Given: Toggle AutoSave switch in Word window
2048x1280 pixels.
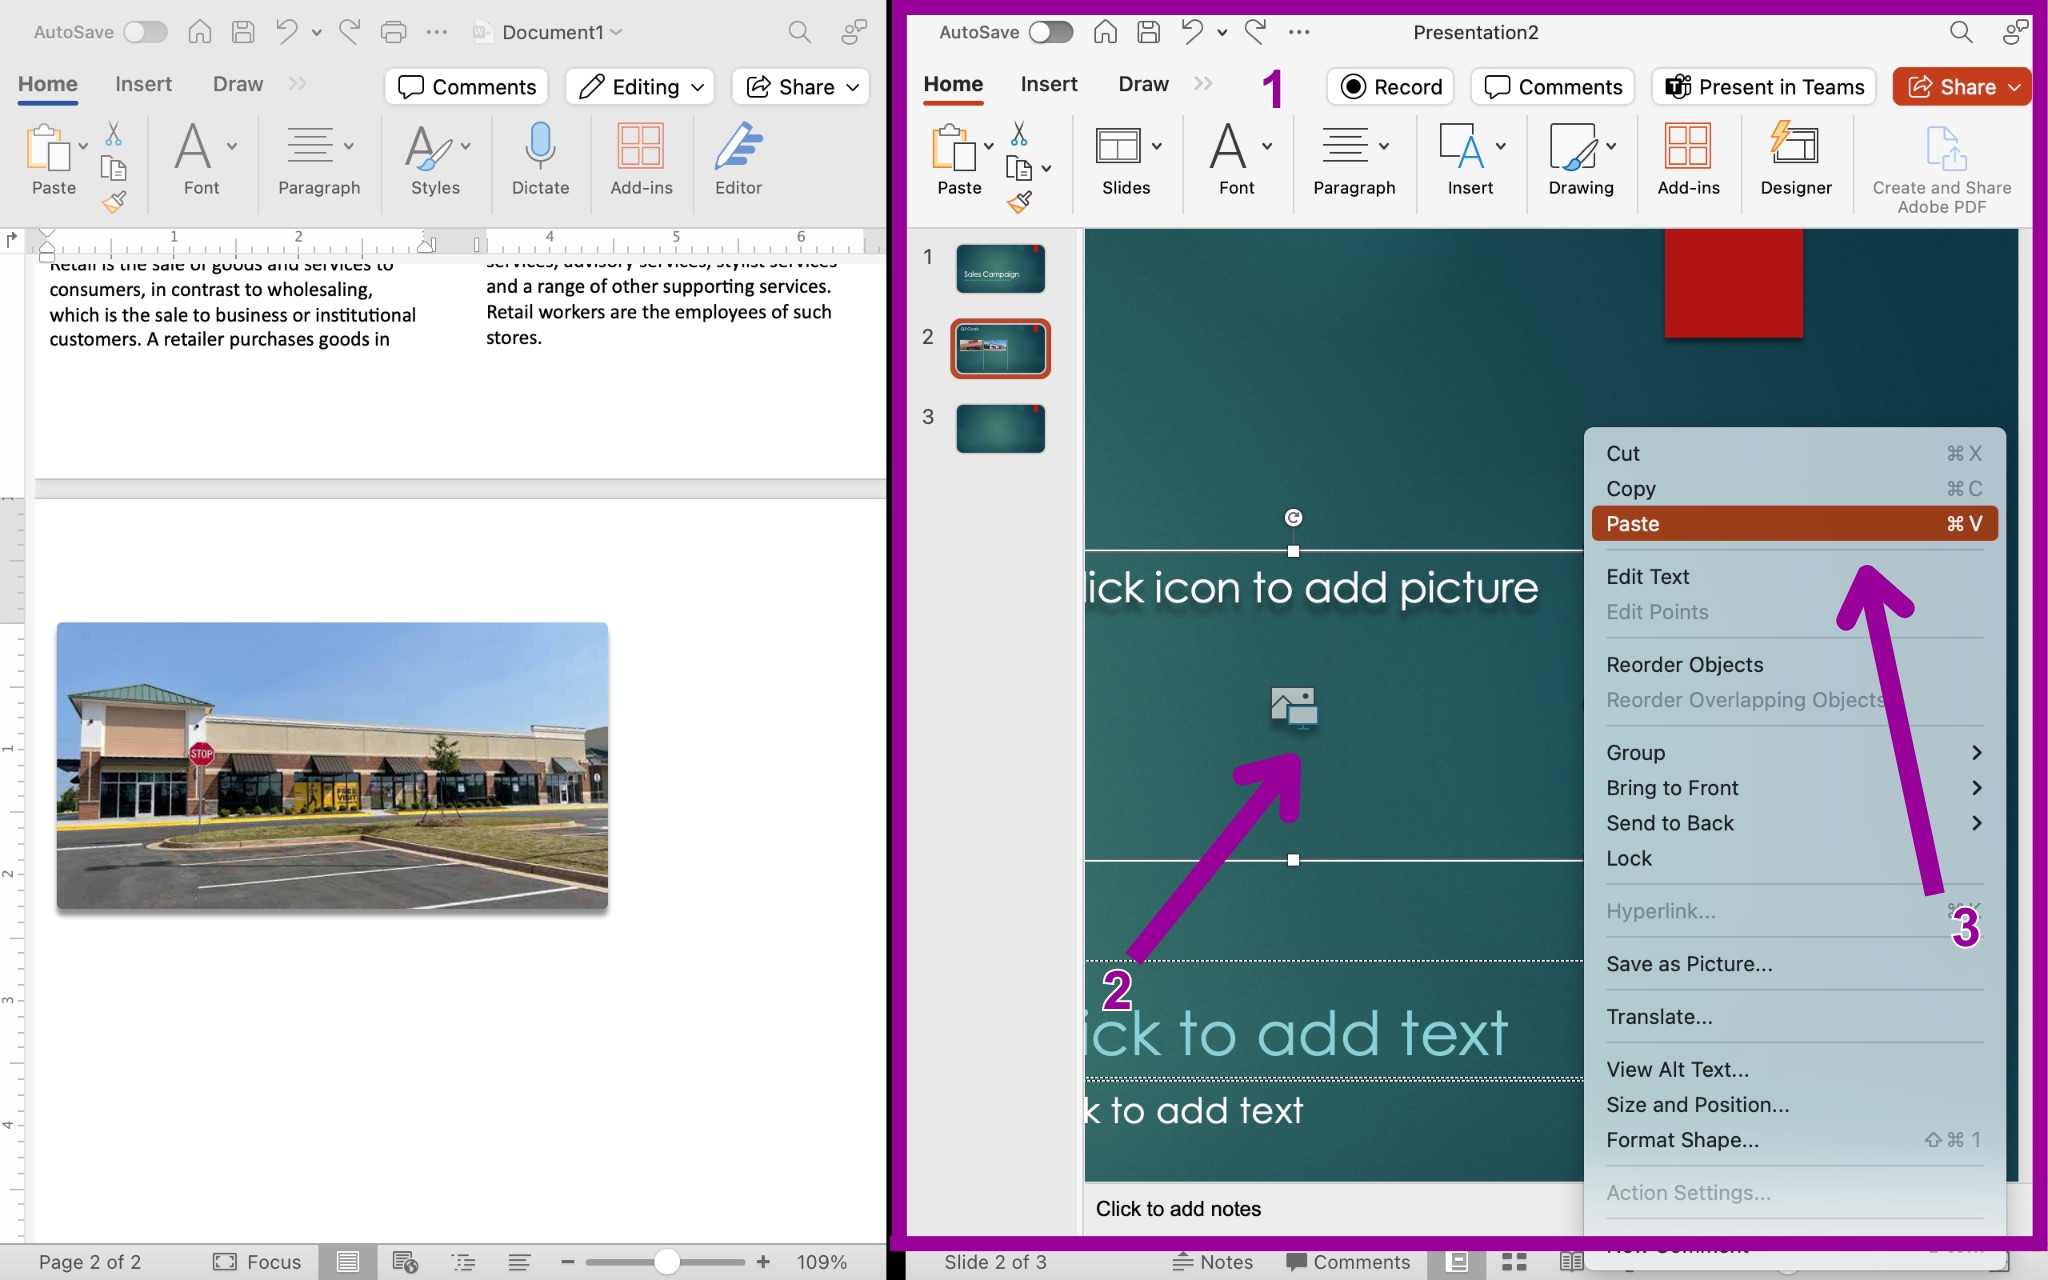Looking at the screenshot, I should tap(145, 32).
